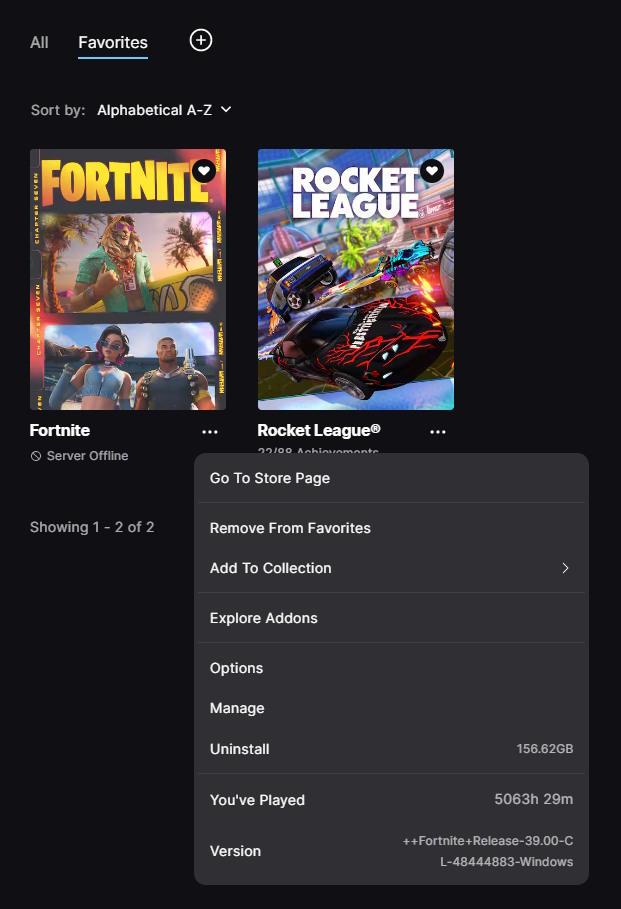Select the Favorites tab

point(113,42)
